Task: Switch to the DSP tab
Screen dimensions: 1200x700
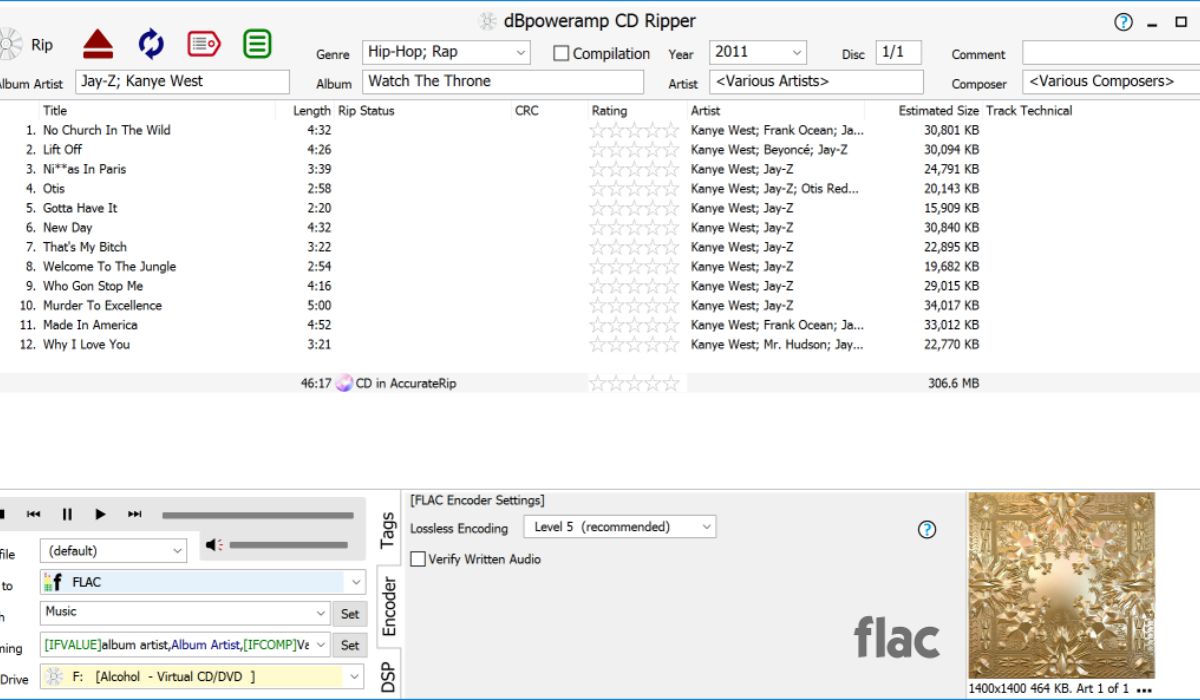Action: (388, 676)
